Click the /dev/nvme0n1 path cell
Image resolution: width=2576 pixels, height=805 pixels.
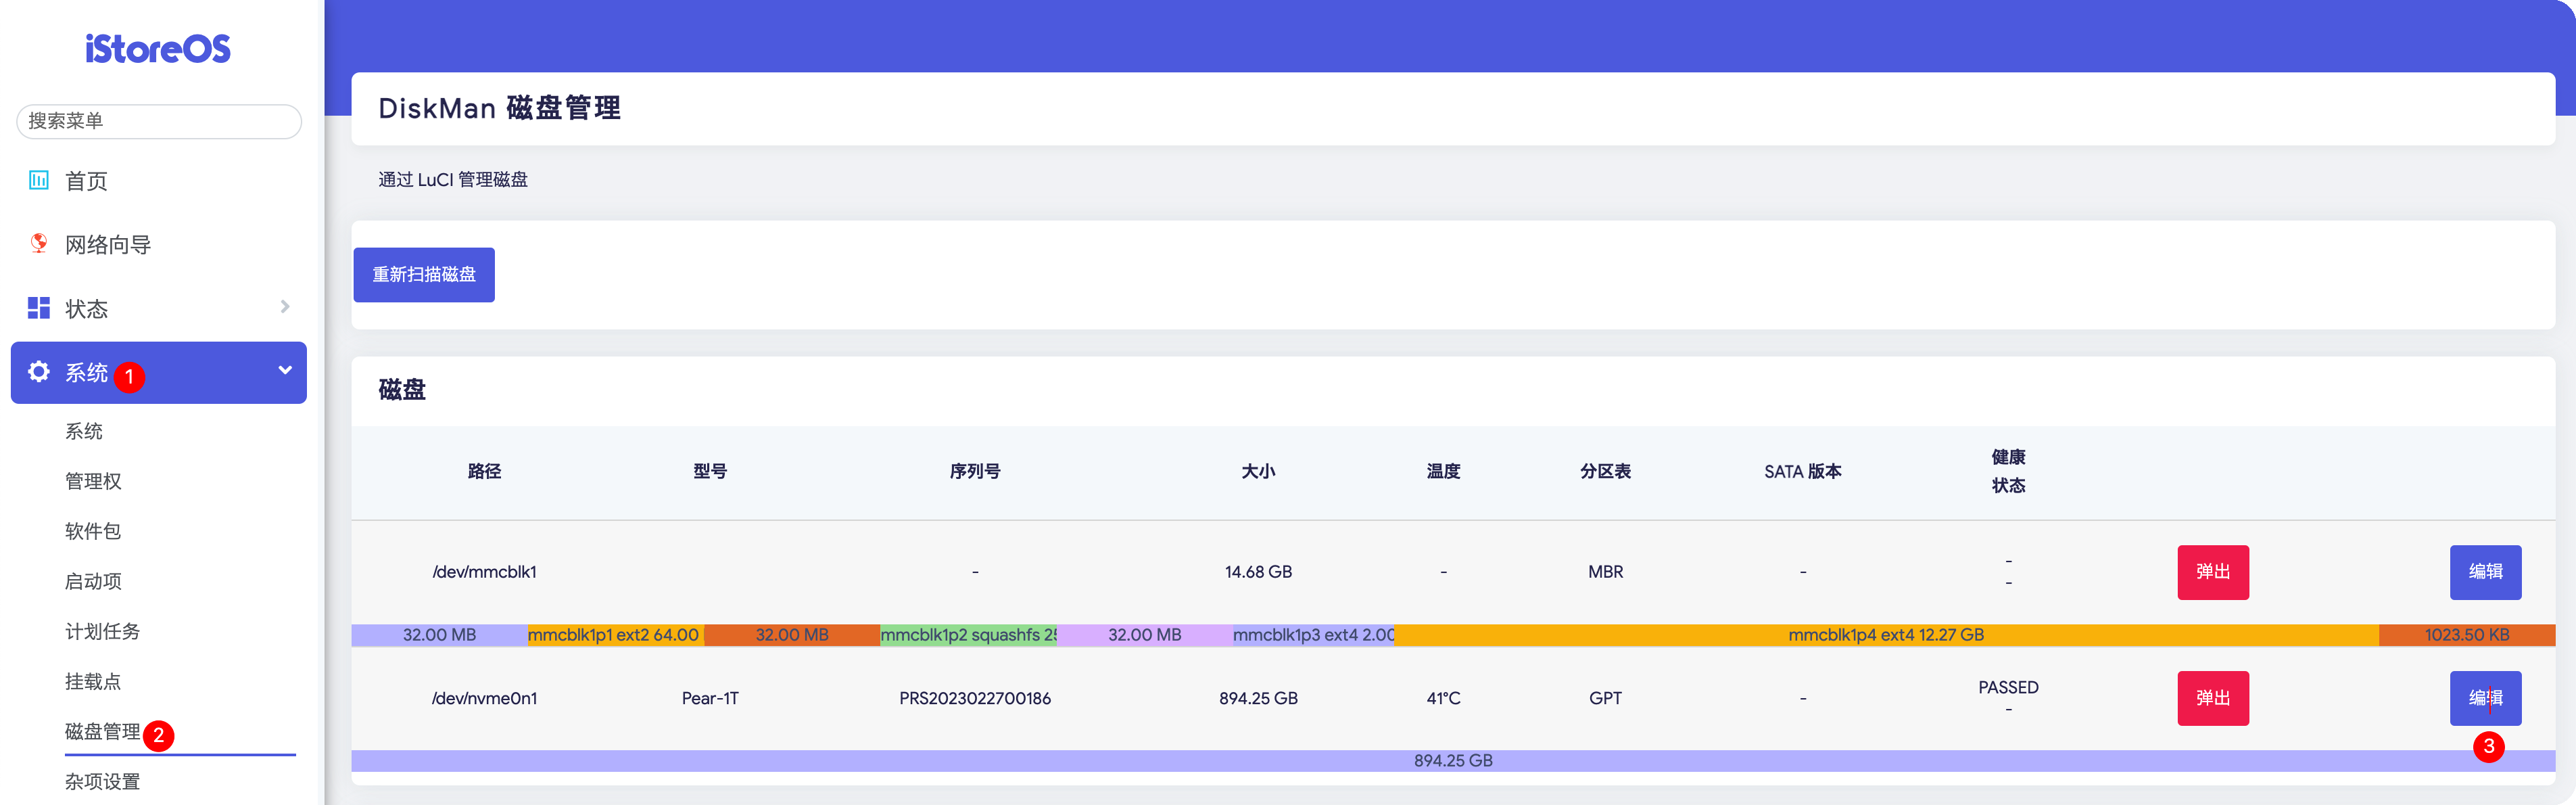pos(484,698)
